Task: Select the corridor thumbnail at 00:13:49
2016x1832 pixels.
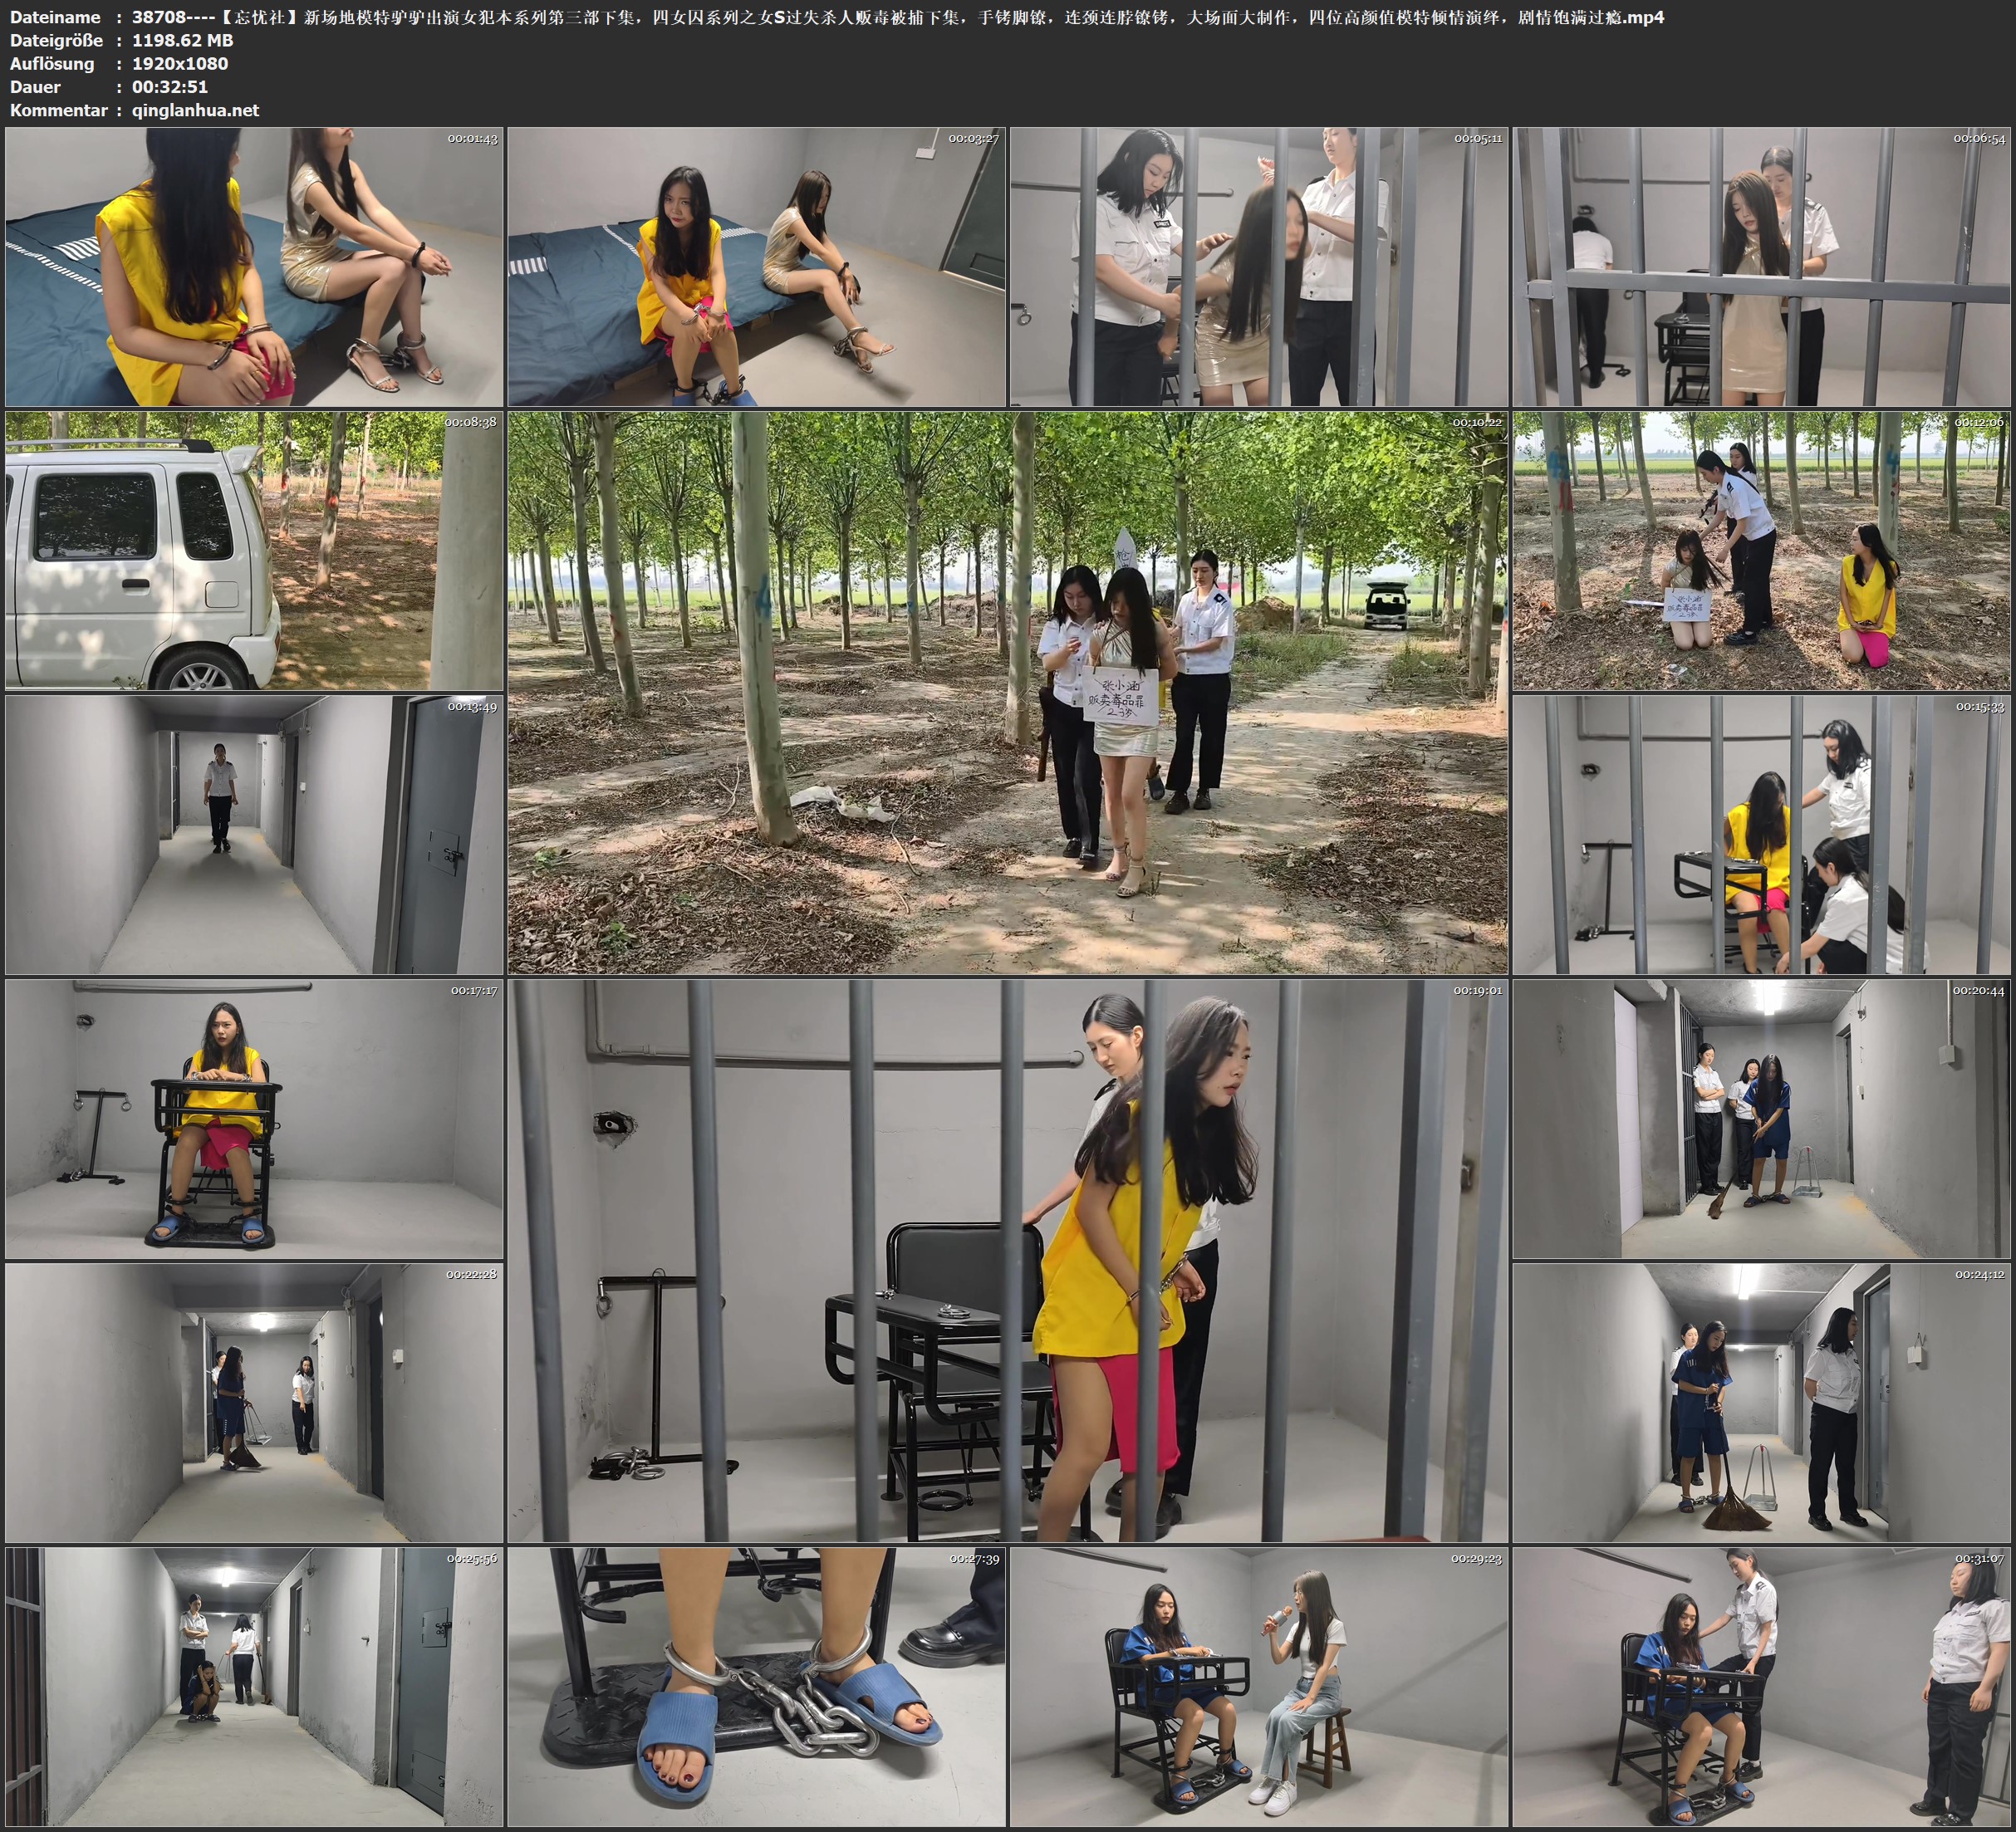Action: click(x=254, y=834)
